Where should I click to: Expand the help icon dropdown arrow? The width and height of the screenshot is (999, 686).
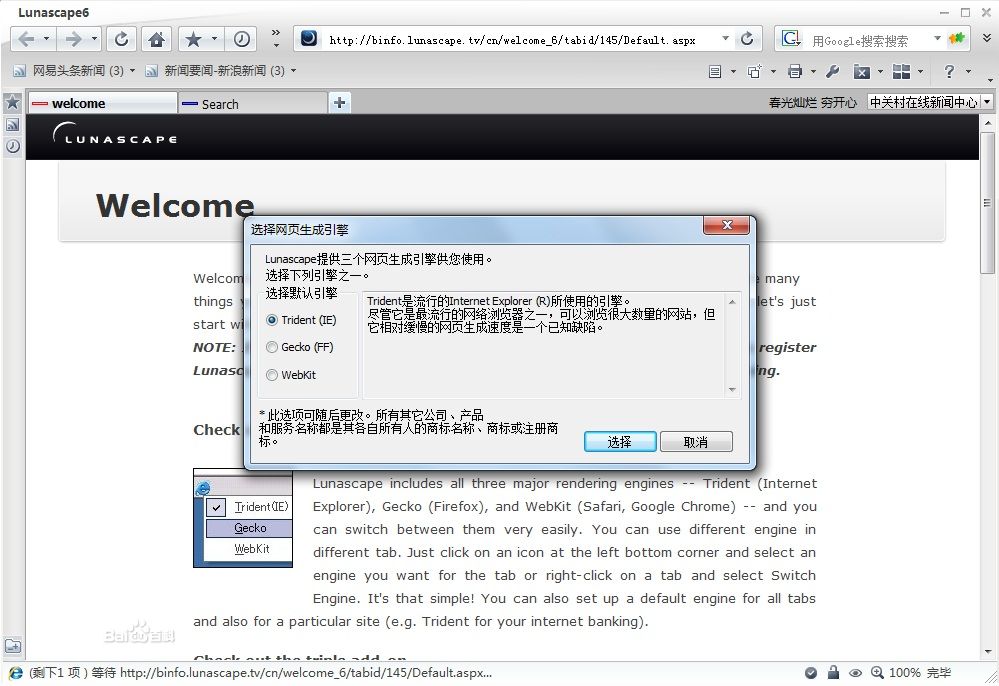point(968,71)
